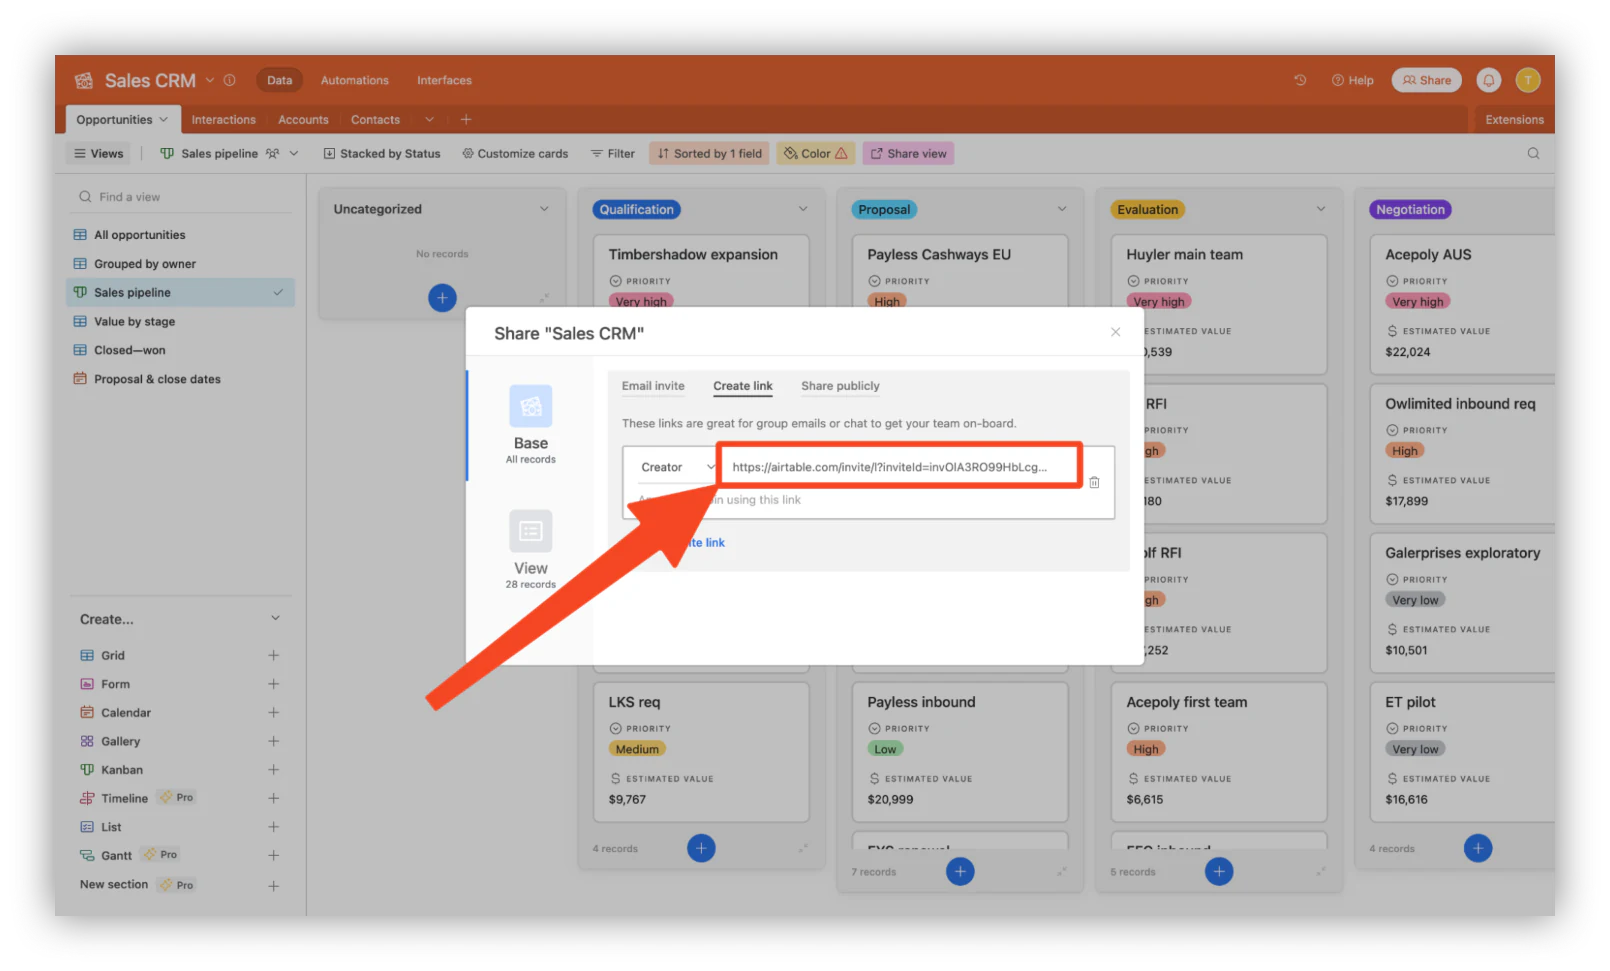Open the Proposal stack menu chevron
Viewport: 1610px width, 971px height.
pyautogui.click(x=1062, y=209)
